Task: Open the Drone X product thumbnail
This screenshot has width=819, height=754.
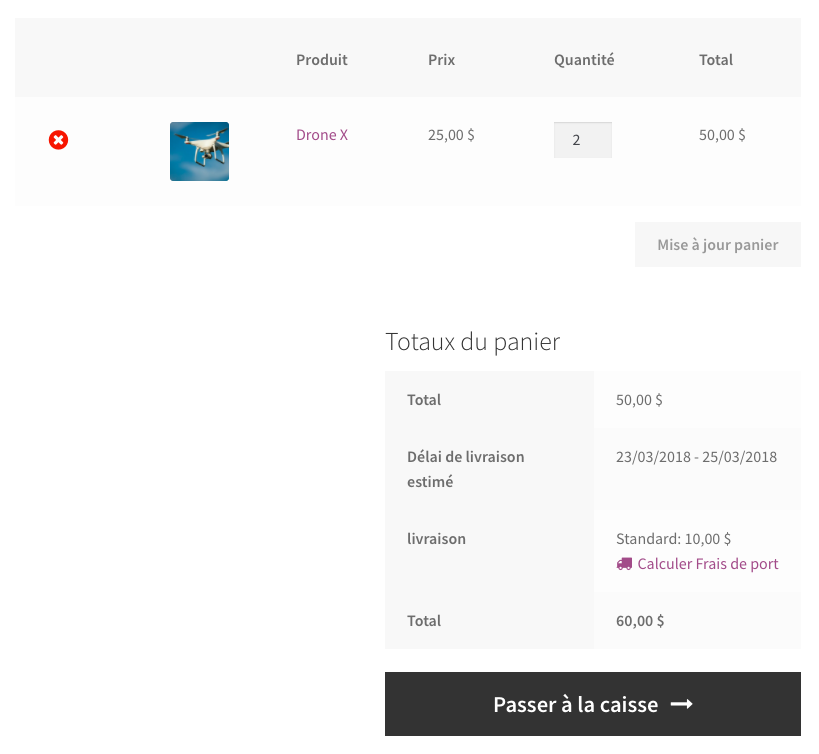Action: [x=199, y=151]
